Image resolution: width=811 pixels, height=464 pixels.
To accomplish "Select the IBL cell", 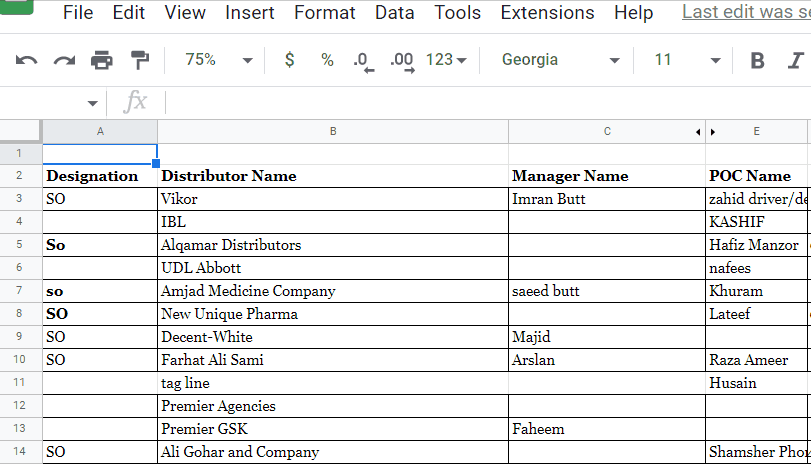I will coord(333,222).
